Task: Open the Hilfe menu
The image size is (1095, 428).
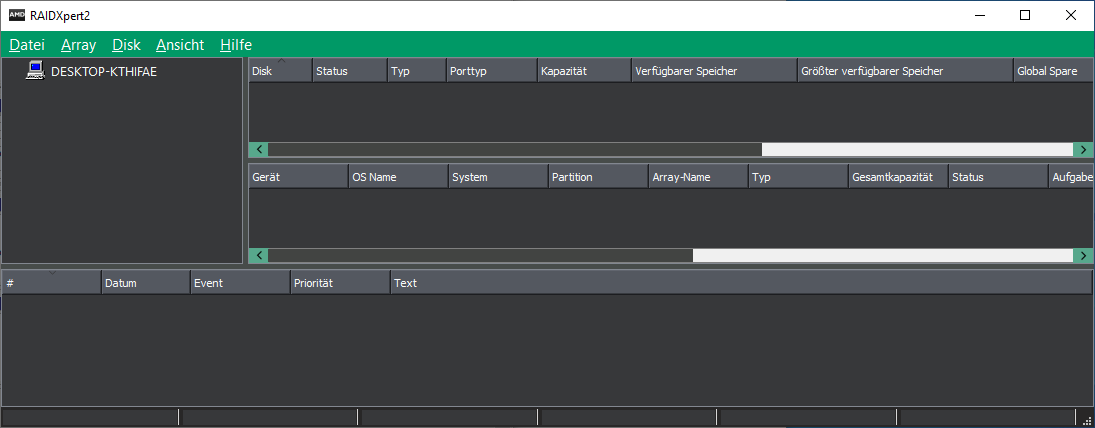Action: tap(236, 45)
